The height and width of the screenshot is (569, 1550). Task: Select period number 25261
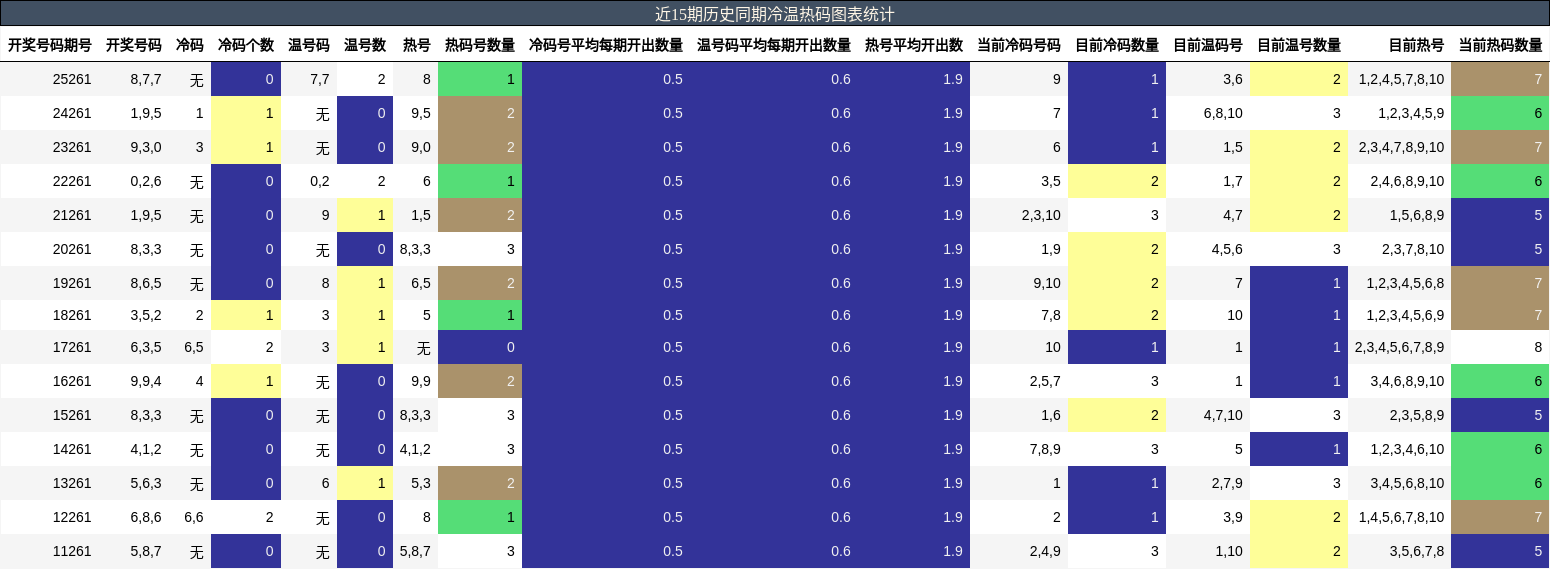coord(72,79)
